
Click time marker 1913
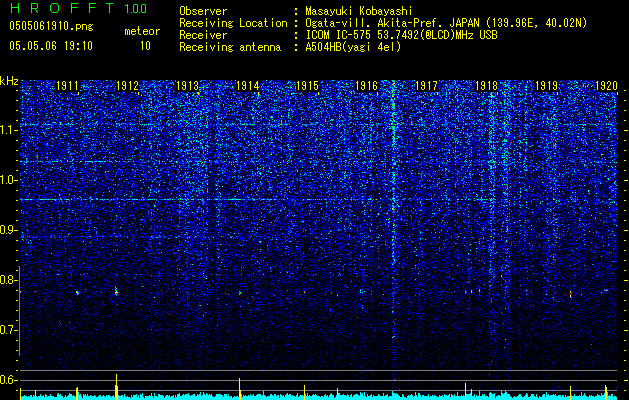(x=187, y=86)
